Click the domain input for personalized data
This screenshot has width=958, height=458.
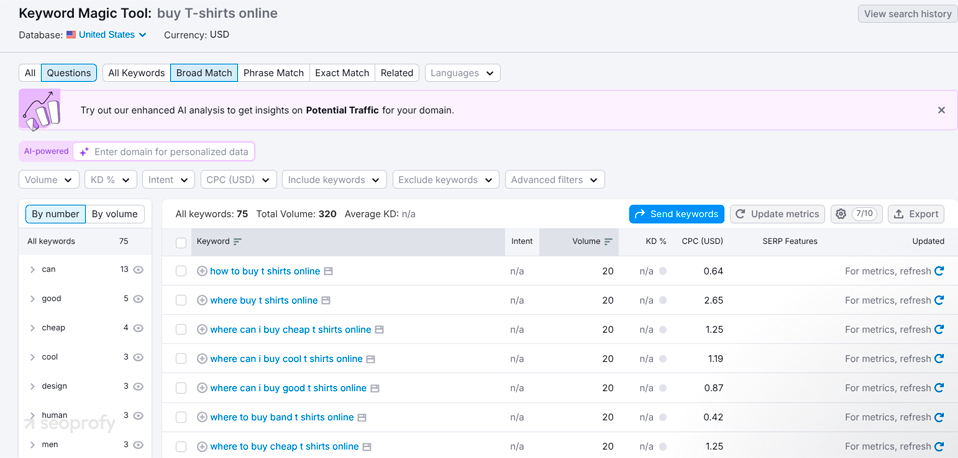164,151
